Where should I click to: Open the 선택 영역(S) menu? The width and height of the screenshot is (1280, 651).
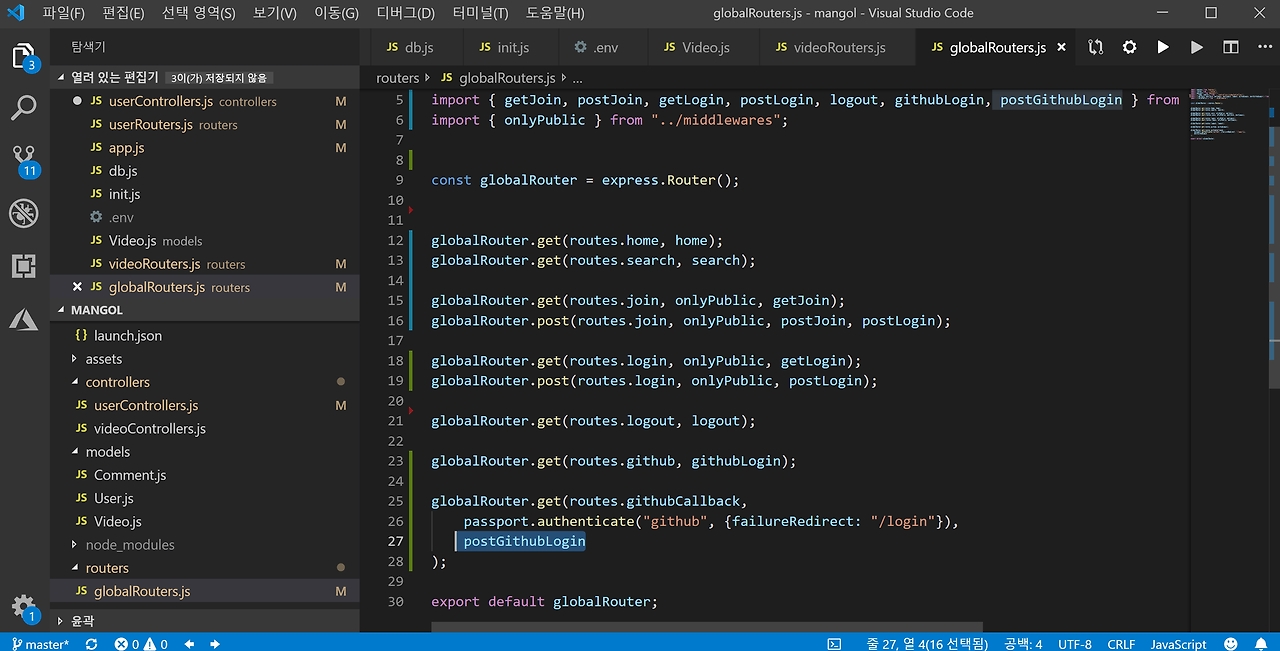tap(198, 13)
